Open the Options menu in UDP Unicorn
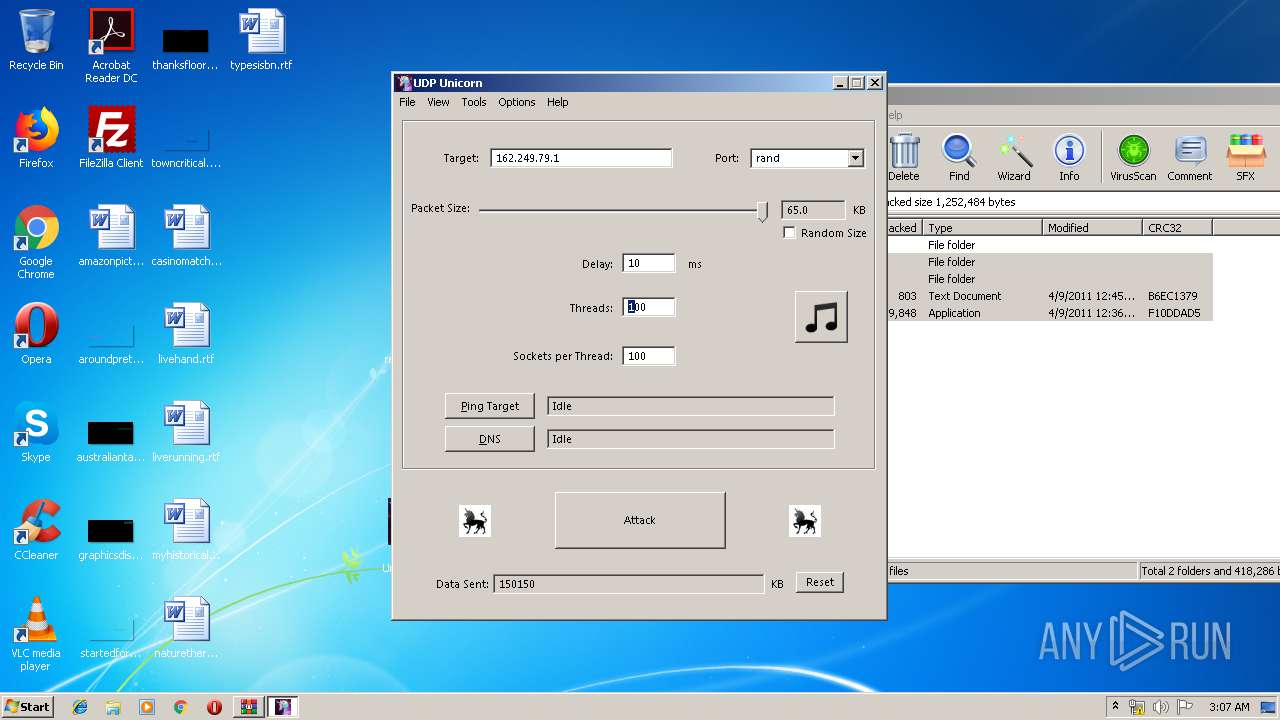The image size is (1280, 720). point(517,102)
